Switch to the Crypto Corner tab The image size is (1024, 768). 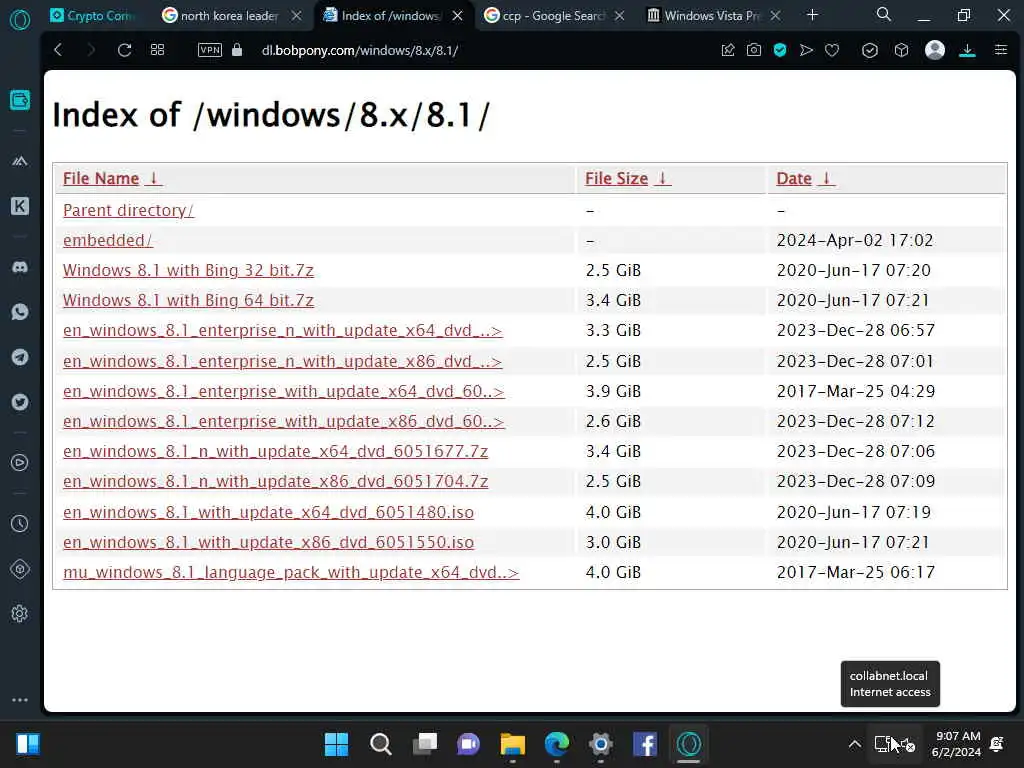tap(91, 15)
